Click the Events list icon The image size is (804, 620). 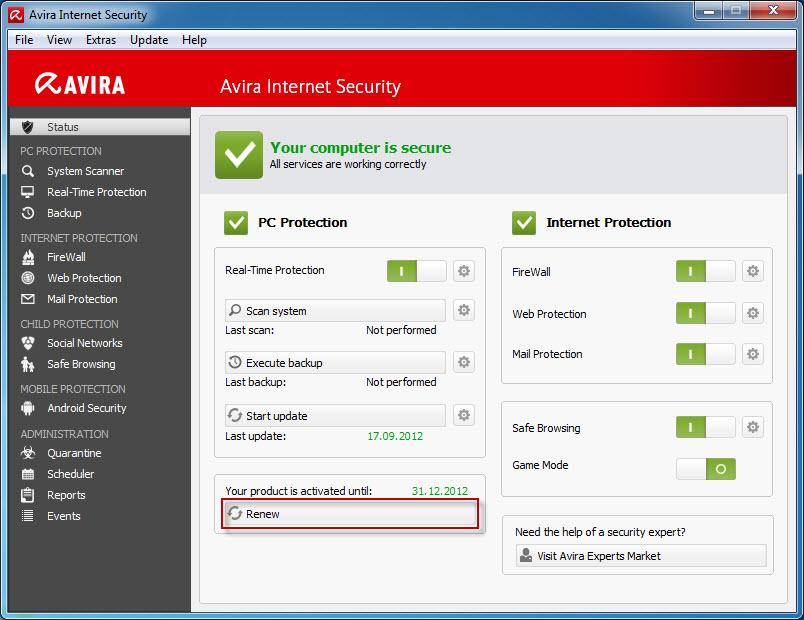28,516
